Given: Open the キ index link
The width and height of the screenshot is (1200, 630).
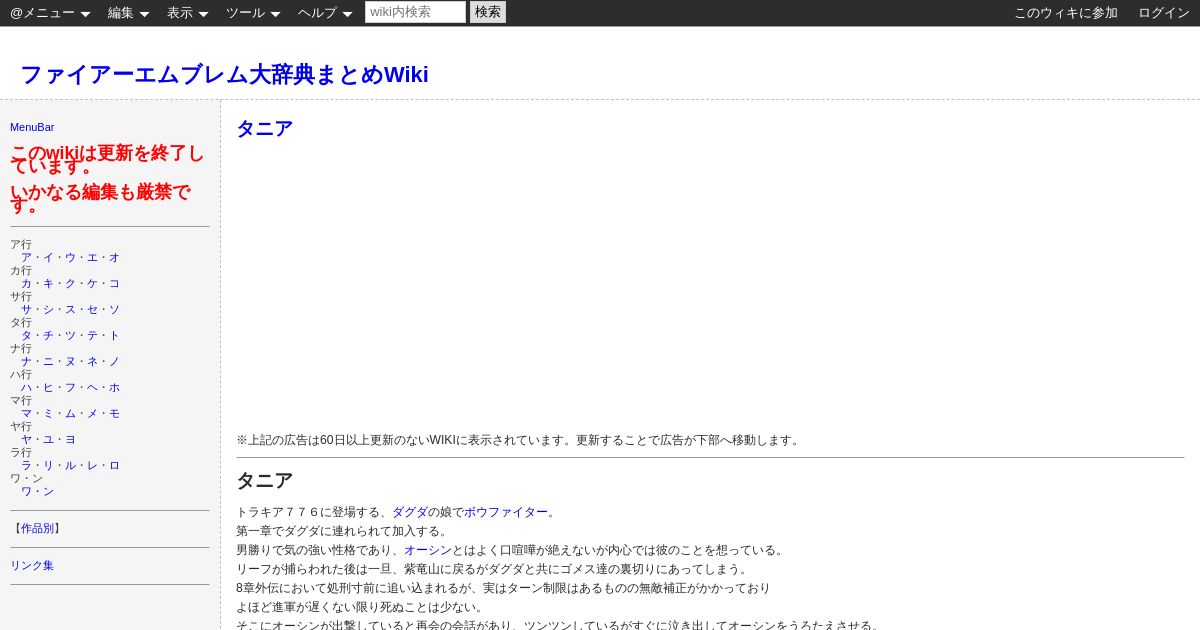Looking at the screenshot, I should click(48, 284).
